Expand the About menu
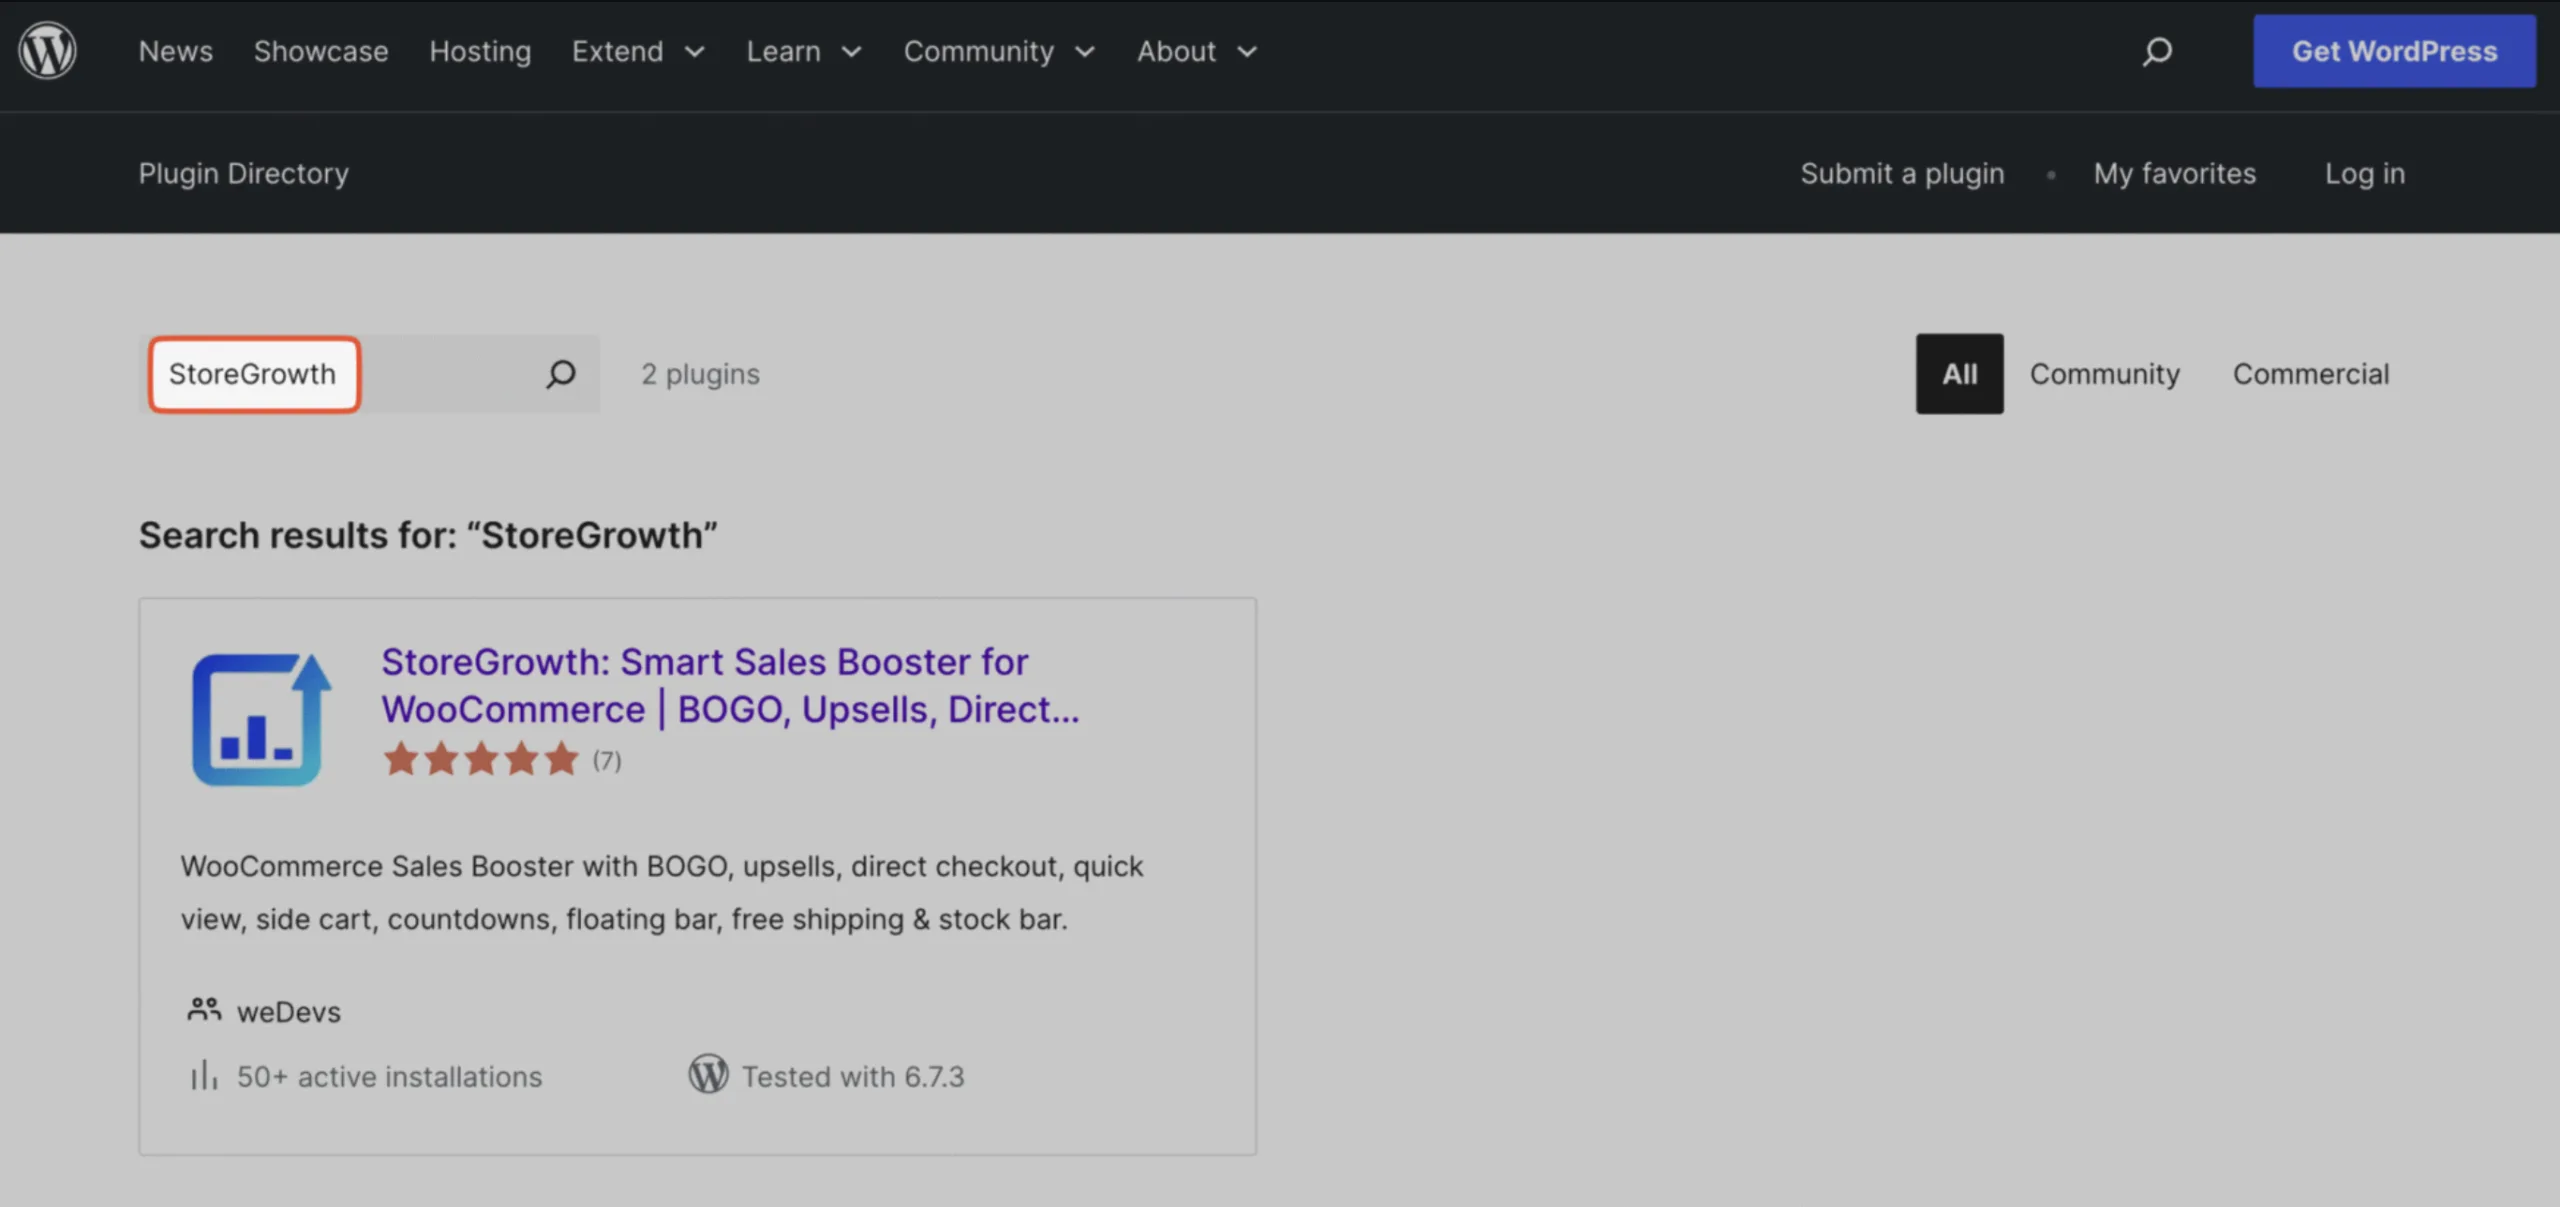The width and height of the screenshot is (2560, 1207). pyautogui.click(x=1196, y=51)
